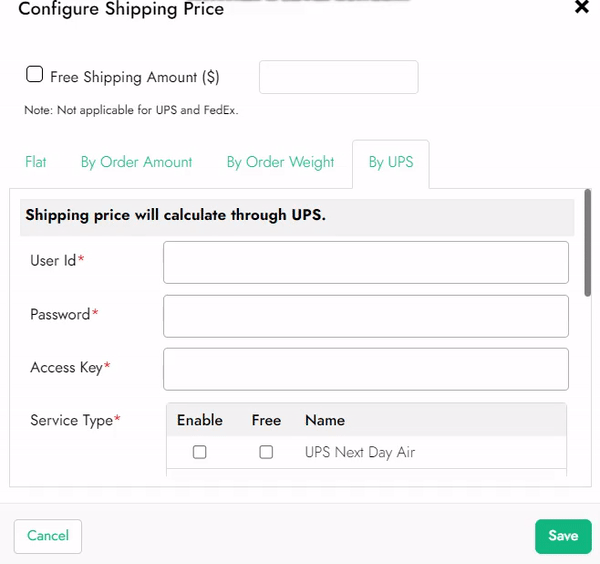Click the vertical scrollbar in UPS panel
Viewport: 600px width, 564px height.
coord(588,245)
